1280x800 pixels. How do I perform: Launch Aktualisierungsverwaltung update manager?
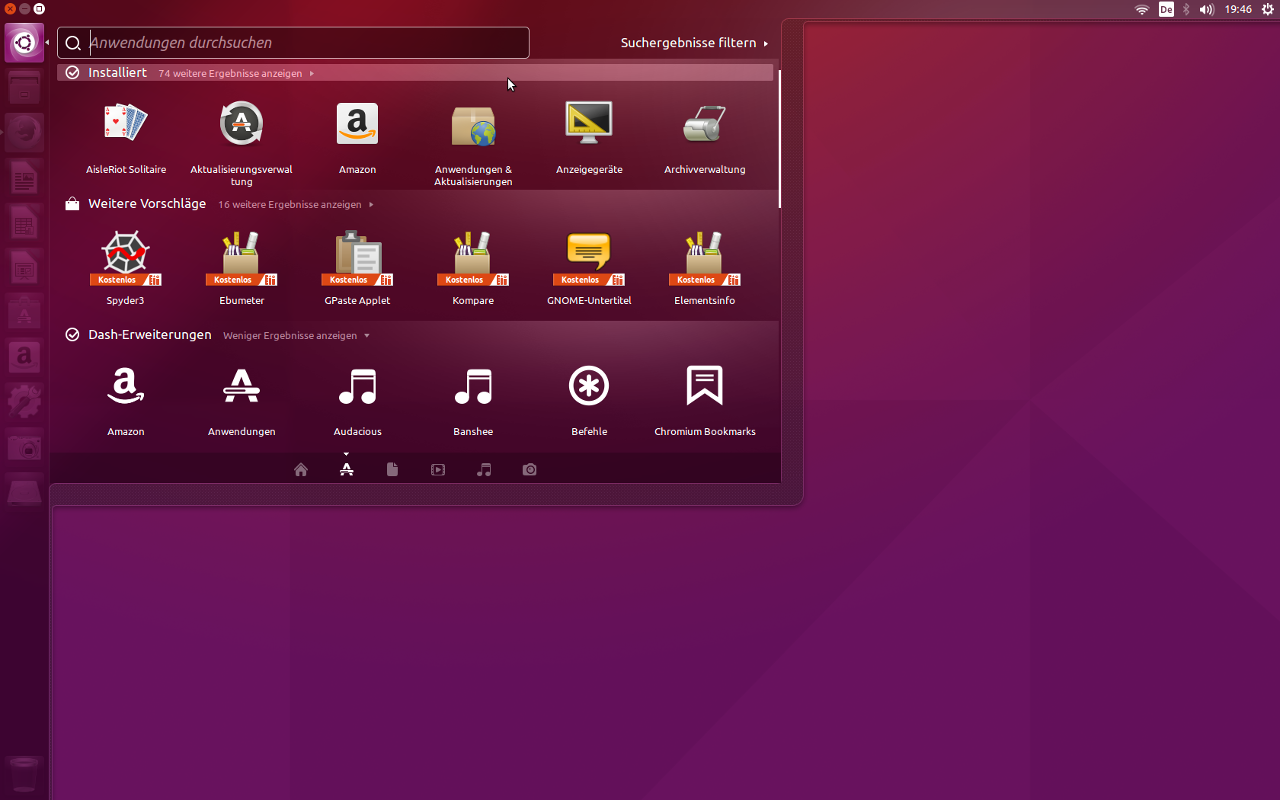click(241, 142)
